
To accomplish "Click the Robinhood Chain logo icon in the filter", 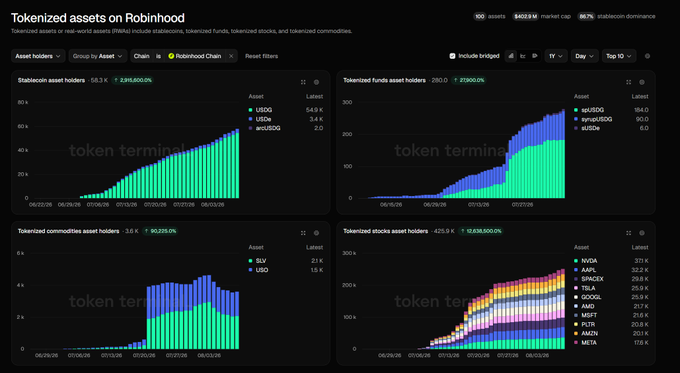I will coord(171,56).
